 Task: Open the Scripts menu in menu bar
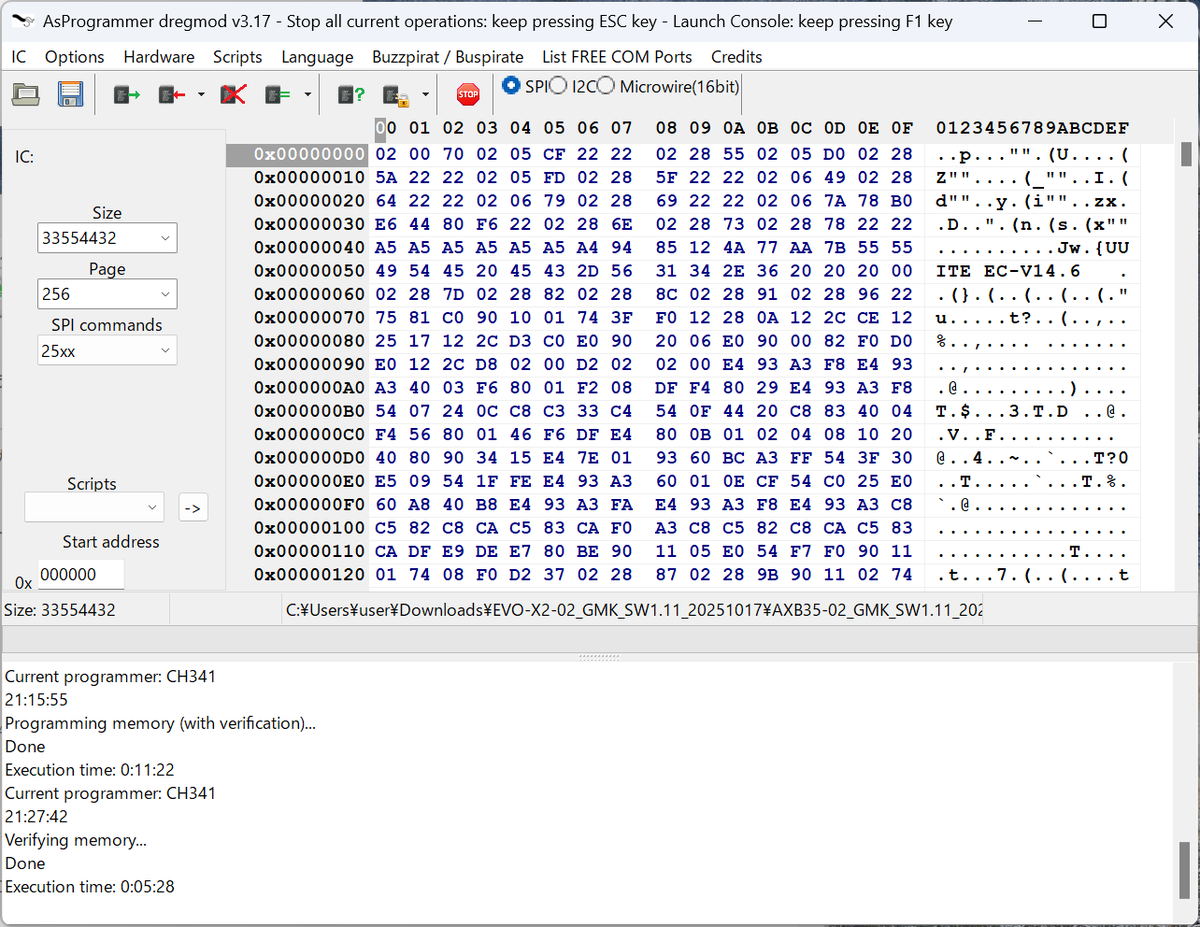237,57
